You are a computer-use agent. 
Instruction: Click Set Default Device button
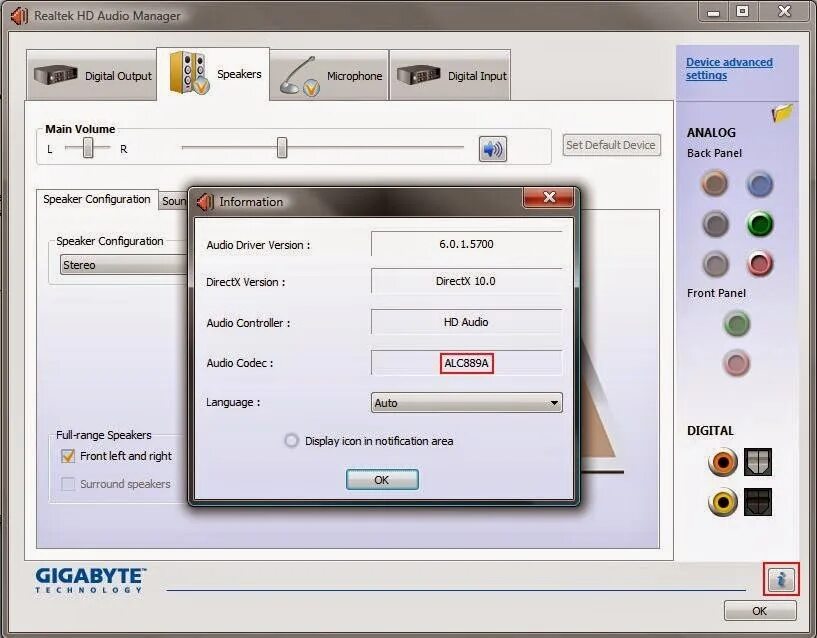pos(611,145)
